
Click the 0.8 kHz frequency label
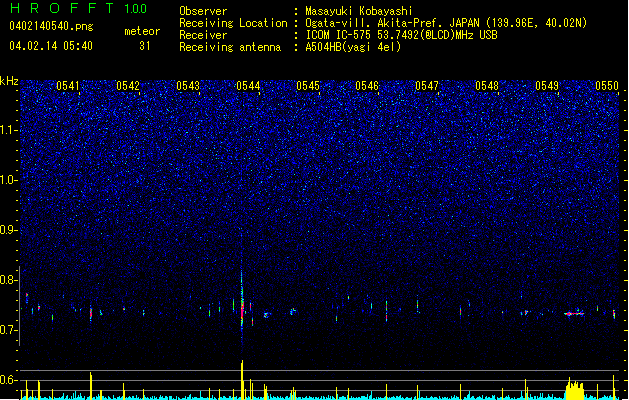8,280
